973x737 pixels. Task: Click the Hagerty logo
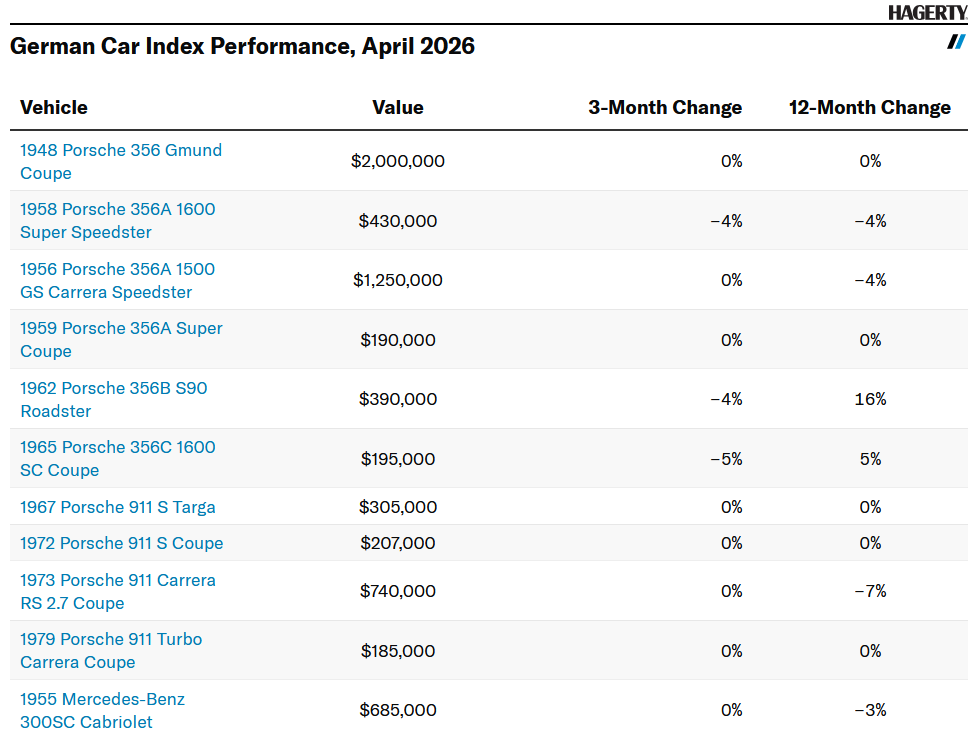927,12
